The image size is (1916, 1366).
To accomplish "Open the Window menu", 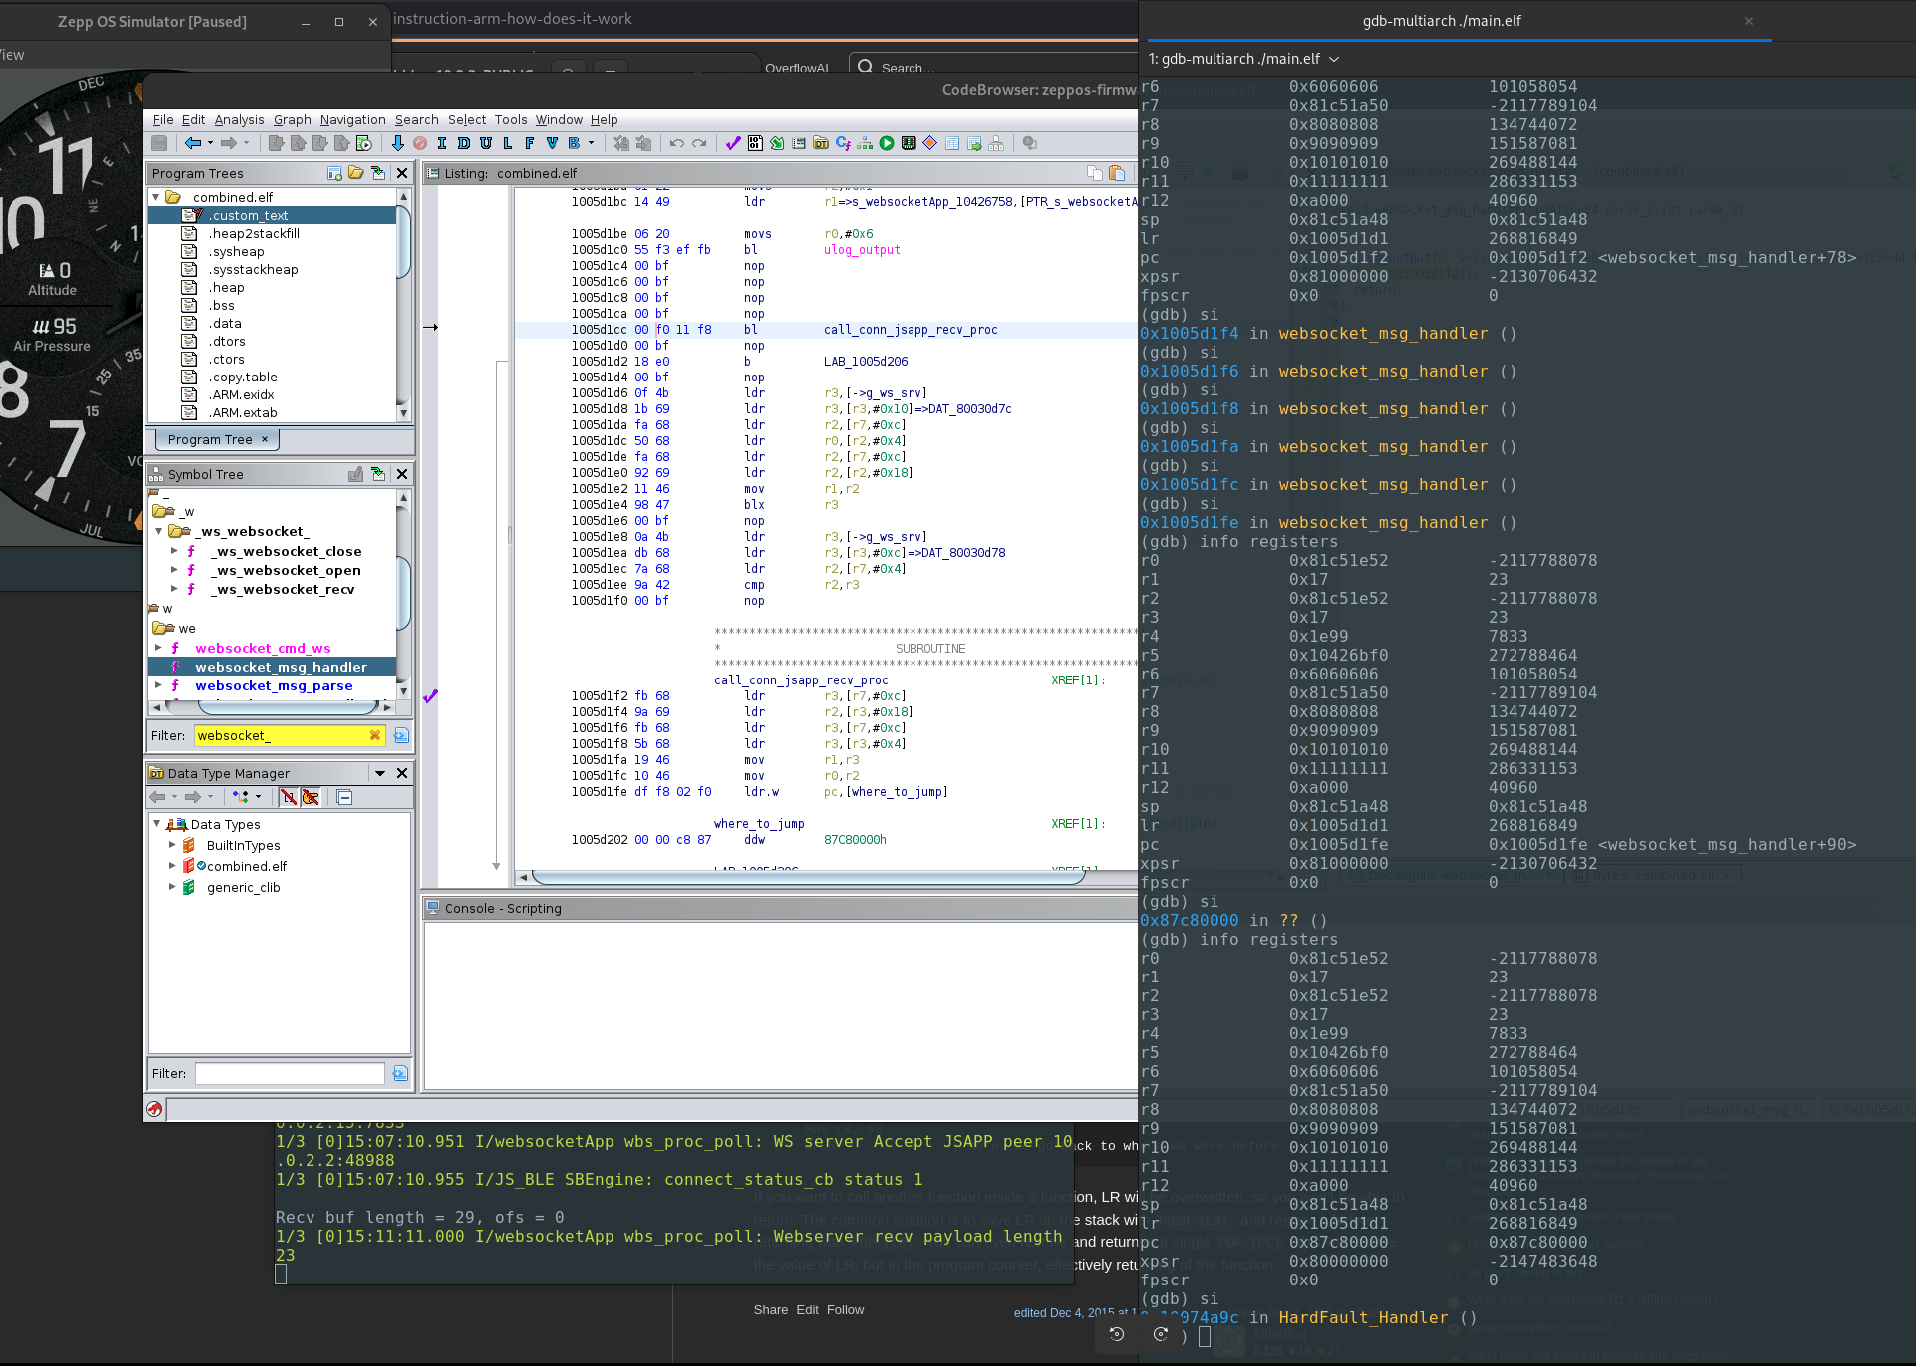I will point(559,119).
